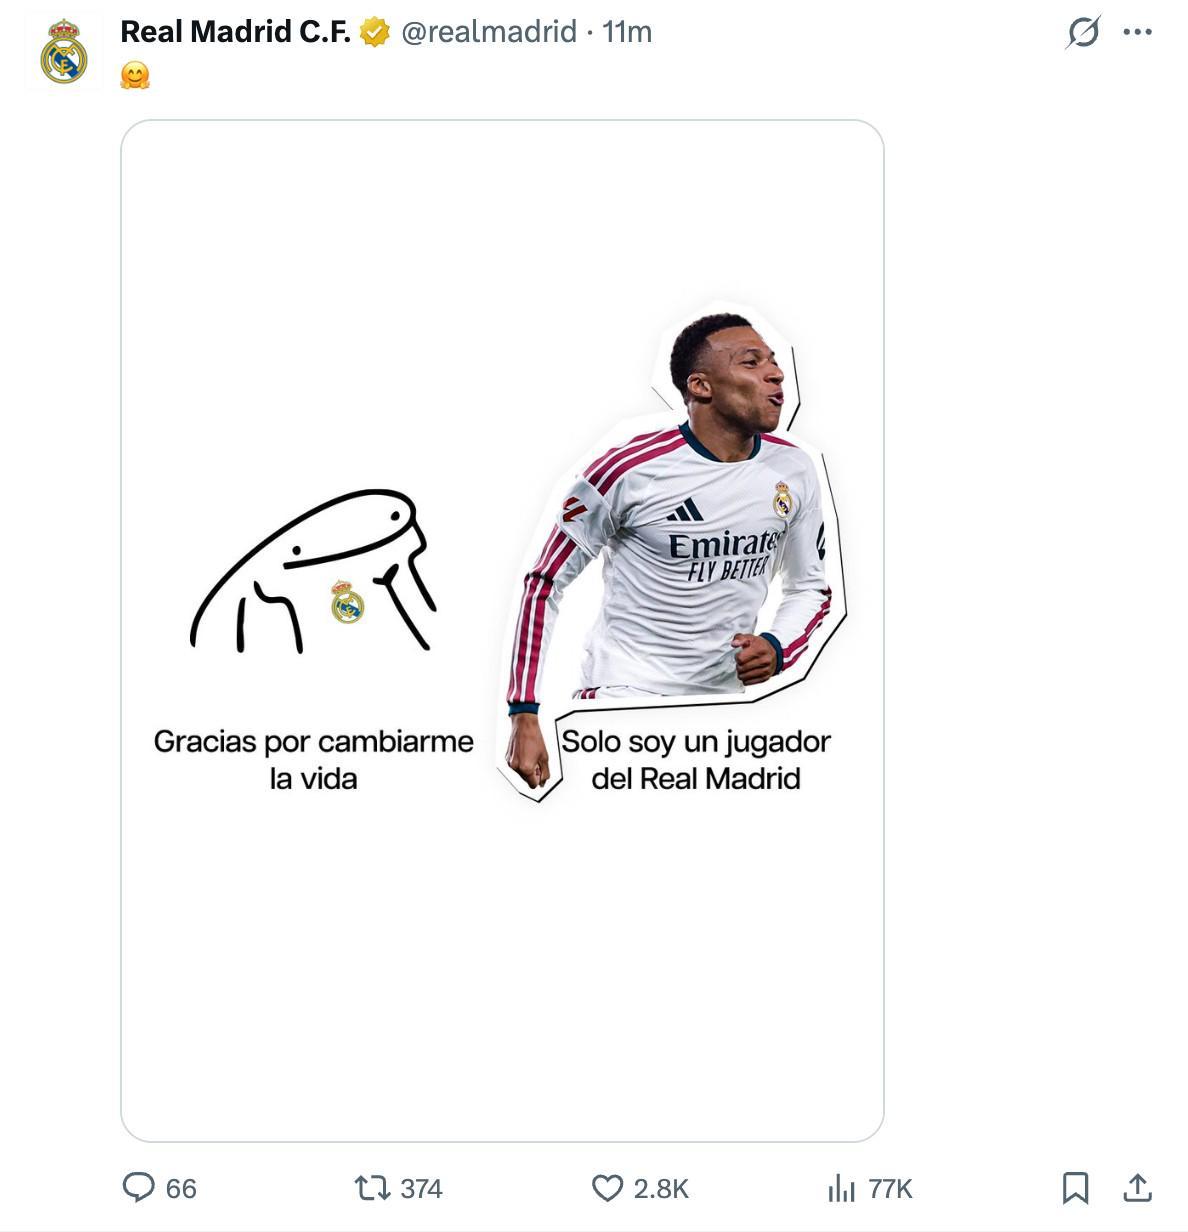Open the @realmadrid handle link
The image size is (1188, 1232).
pos(489,32)
